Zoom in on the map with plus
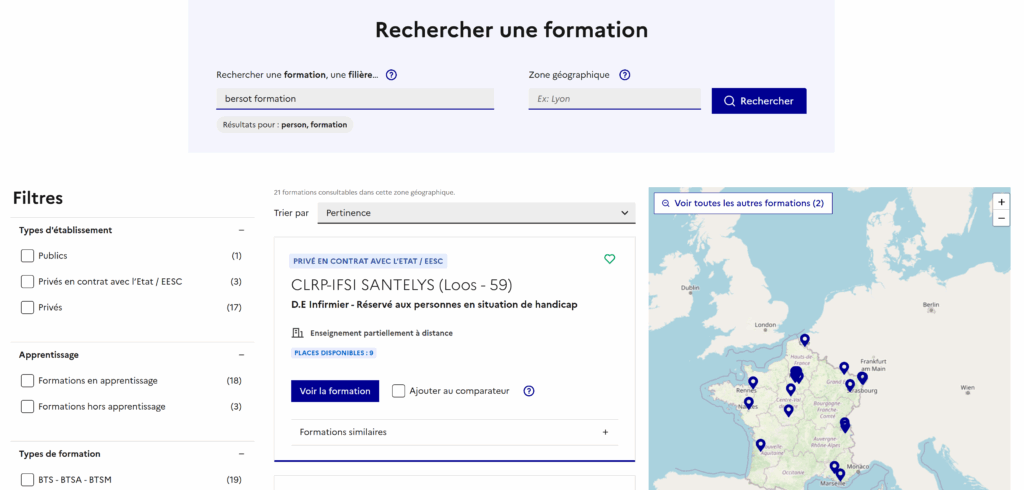Viewport: 1024px width, 490px height. click(1001, 202)
